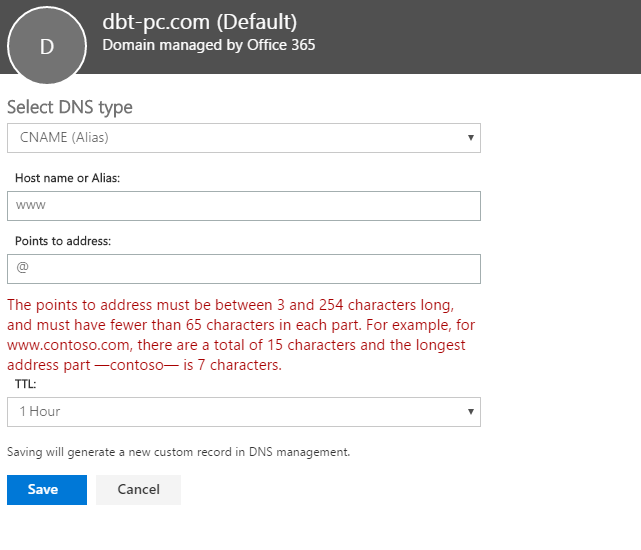Focus the Host name or Alias field
This screenshot has height=550, width=641.
pyautogui.click(x=243, y=206)
